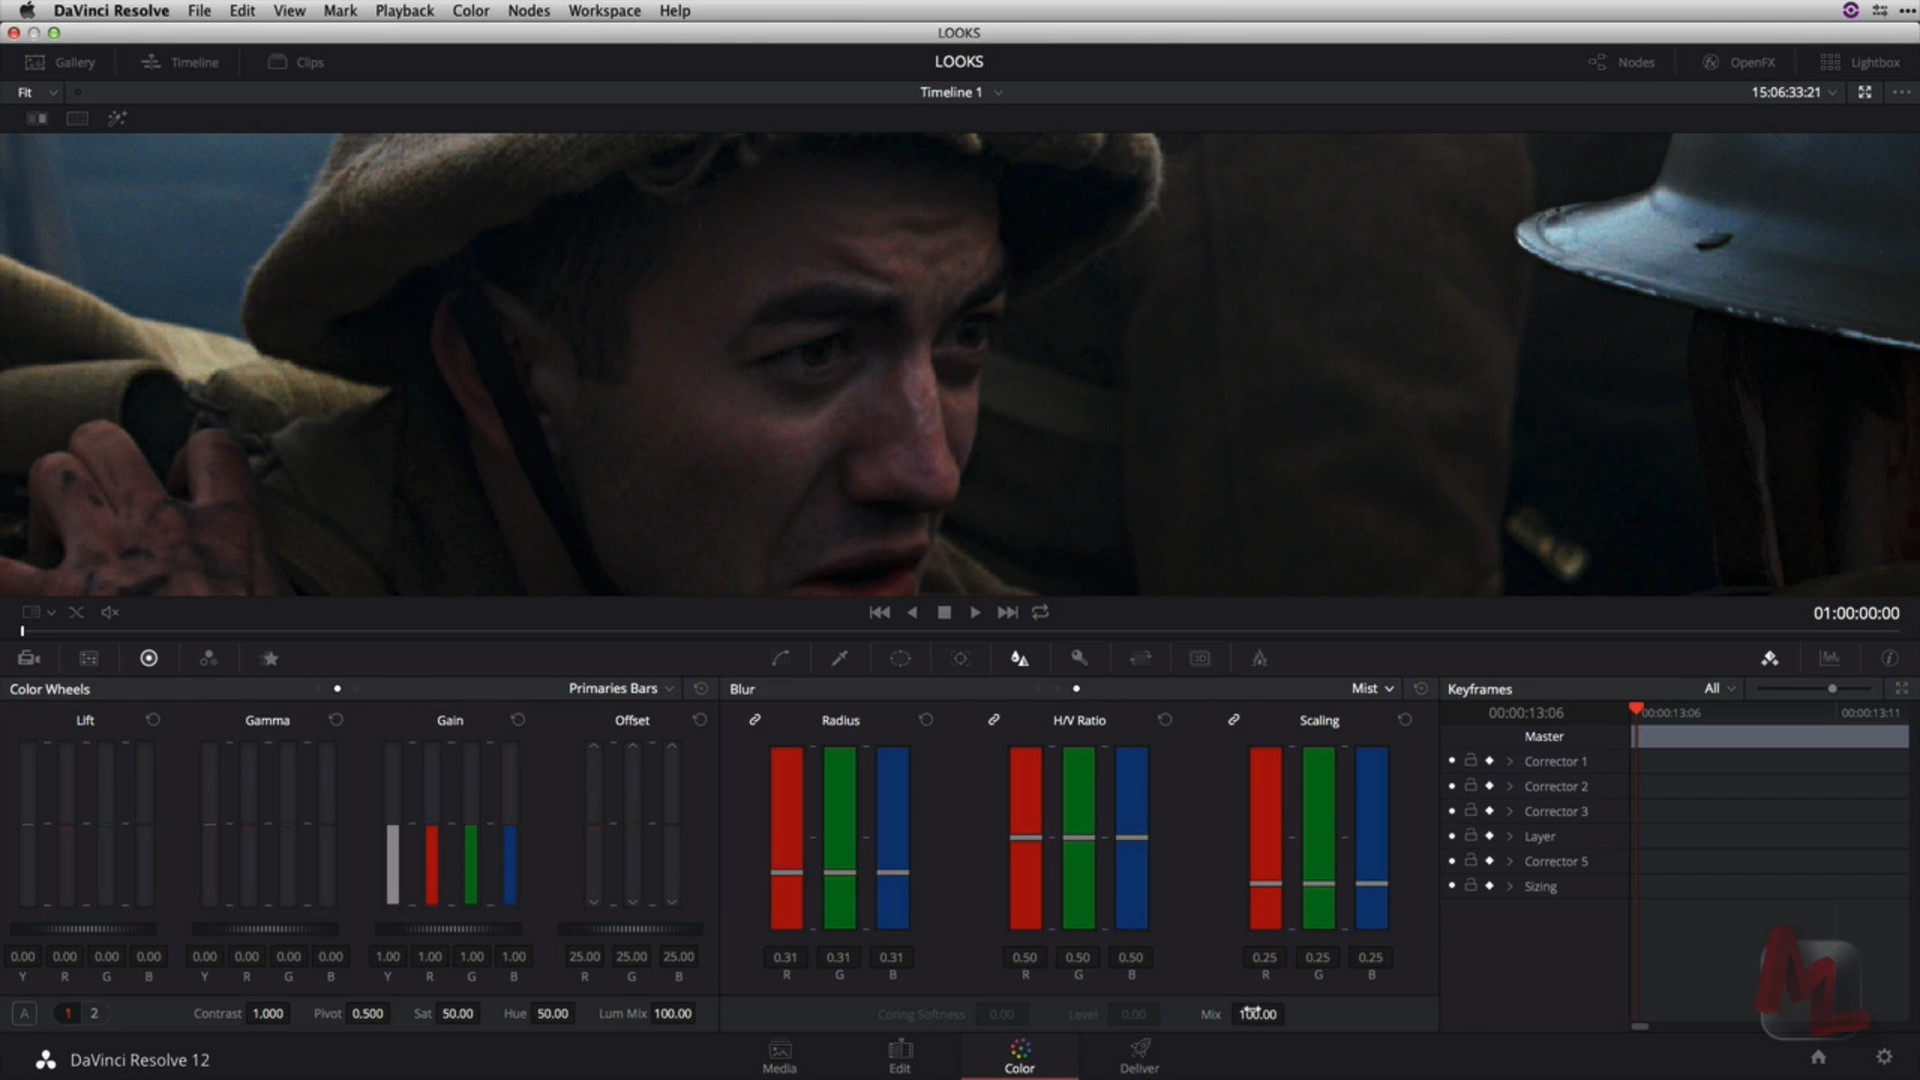The image size is (1920, 1080).
Task: Toggle the H/V Ratio channel link
Action: click(994, 720)
